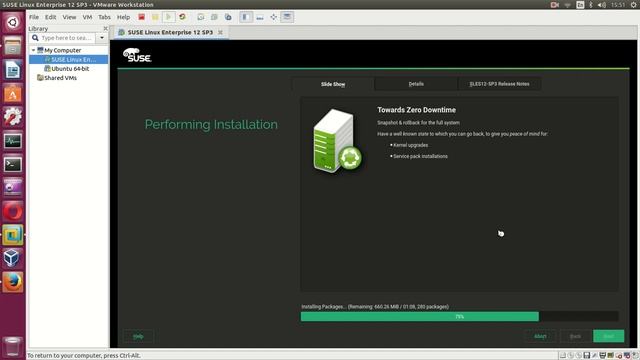Viewport: 640px width, 360px height.
Task: Click the printer status bar icon
Action: (602, 356)
